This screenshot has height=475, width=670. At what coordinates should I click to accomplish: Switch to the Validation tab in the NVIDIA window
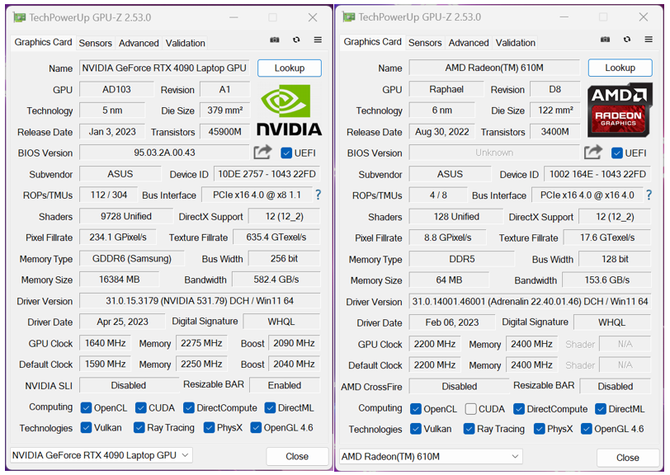pyautogui.click(x=185, y=43)
